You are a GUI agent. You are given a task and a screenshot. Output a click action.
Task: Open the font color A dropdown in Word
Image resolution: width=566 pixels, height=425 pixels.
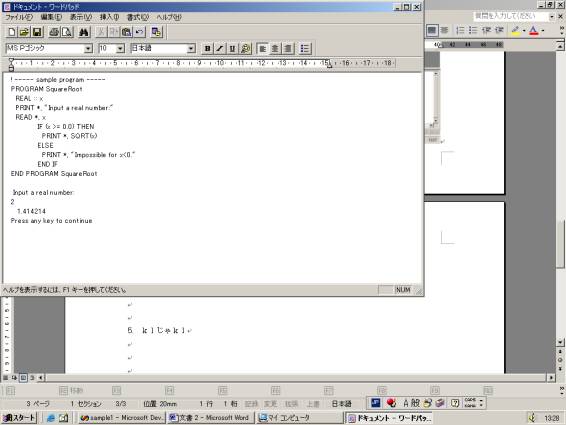pos(543,31)
